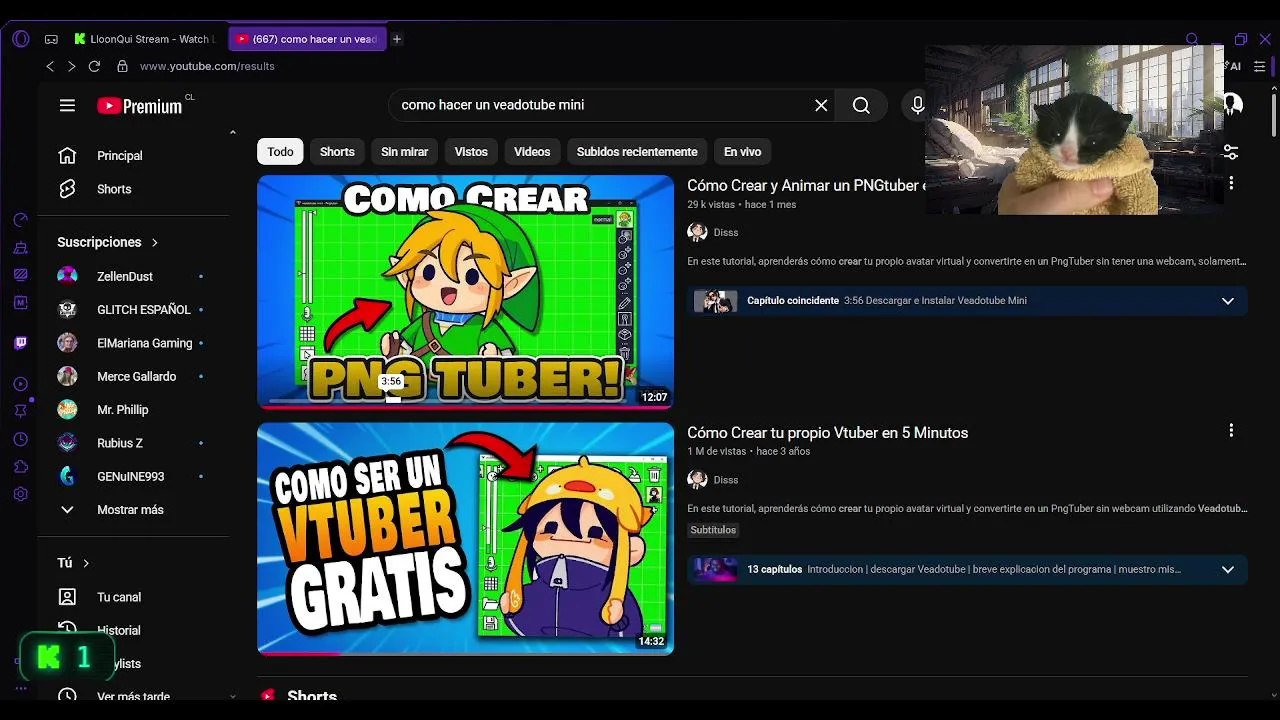
Task: Expand the 'Tú' section
Action: pyautogui.click(x=74, y=563)
